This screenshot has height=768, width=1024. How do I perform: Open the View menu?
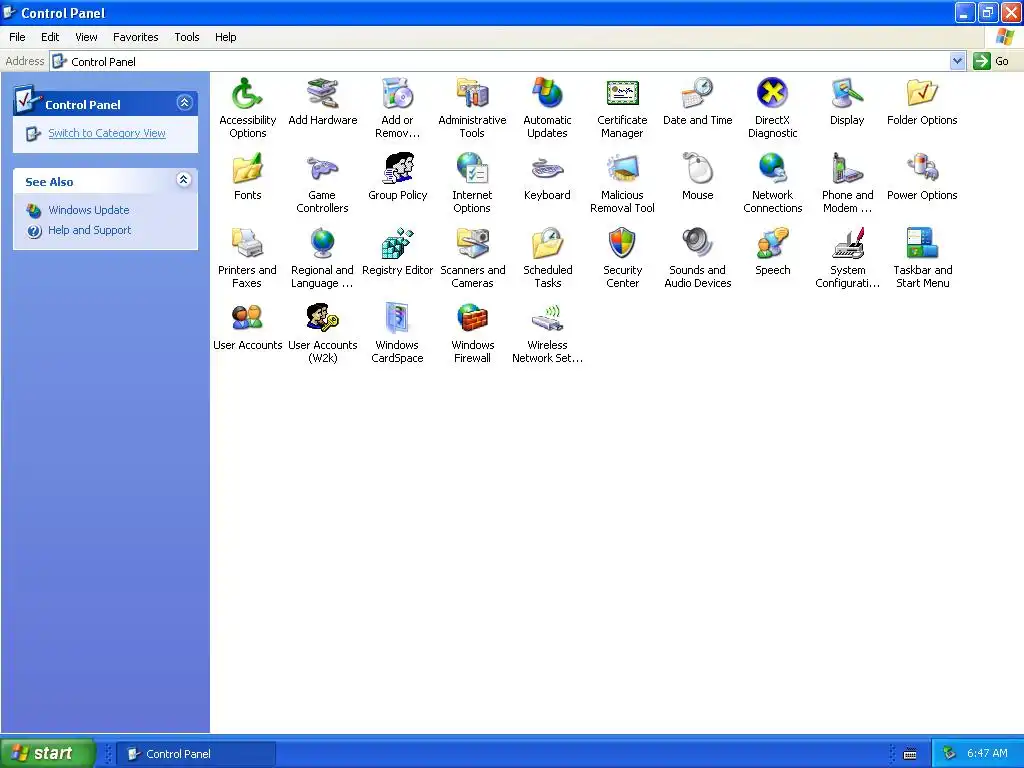coord(86,37)
